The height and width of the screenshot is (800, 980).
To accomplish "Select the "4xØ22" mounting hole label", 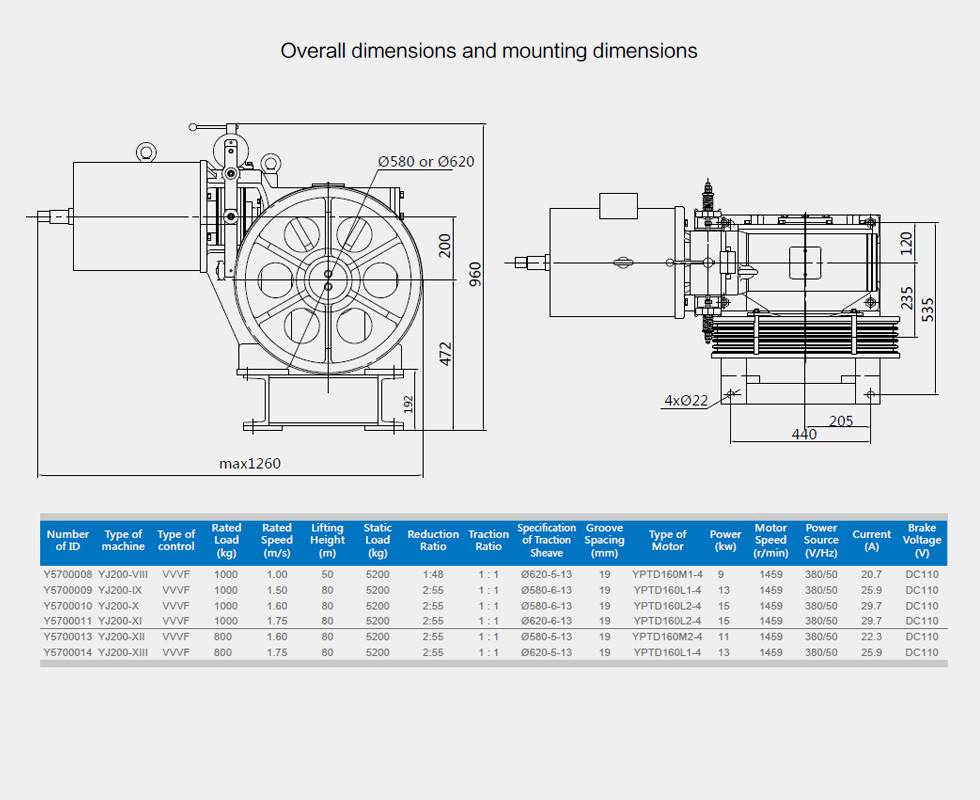I will pyautogui.click(x=686, y=400).
